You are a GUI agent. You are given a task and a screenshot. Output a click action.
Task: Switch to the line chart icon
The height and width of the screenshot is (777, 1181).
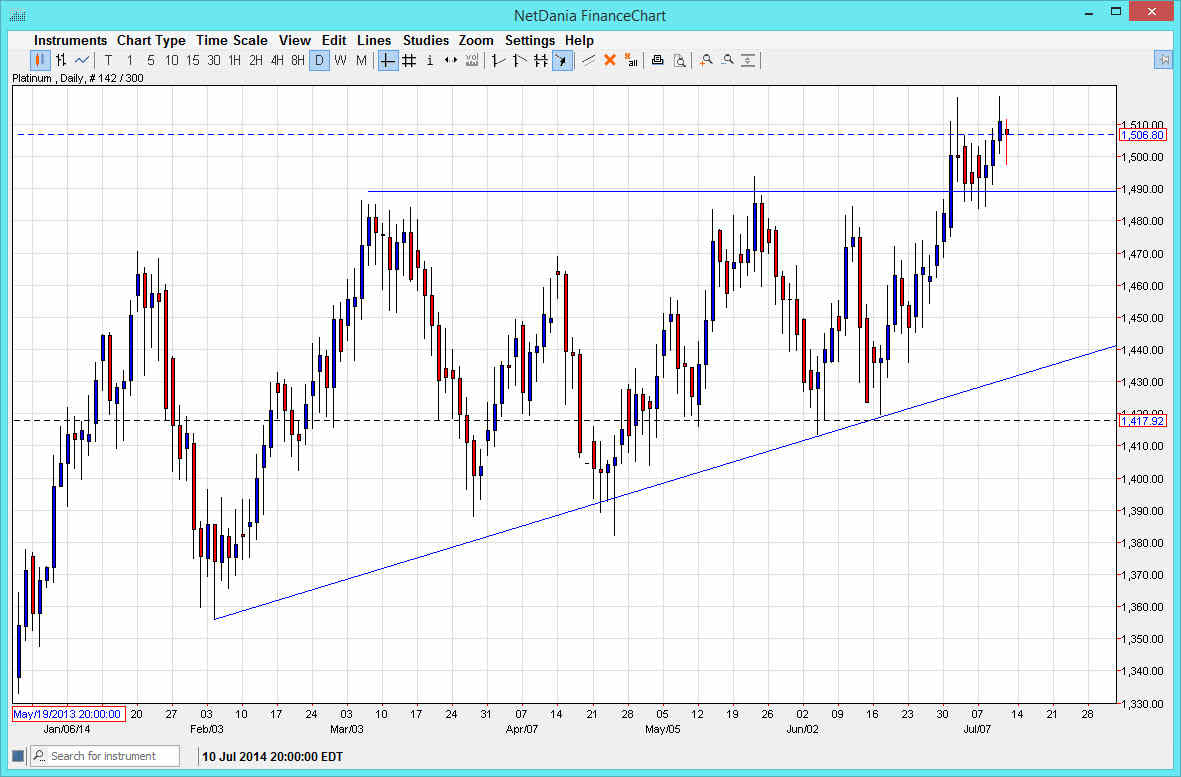coord(82,61)
